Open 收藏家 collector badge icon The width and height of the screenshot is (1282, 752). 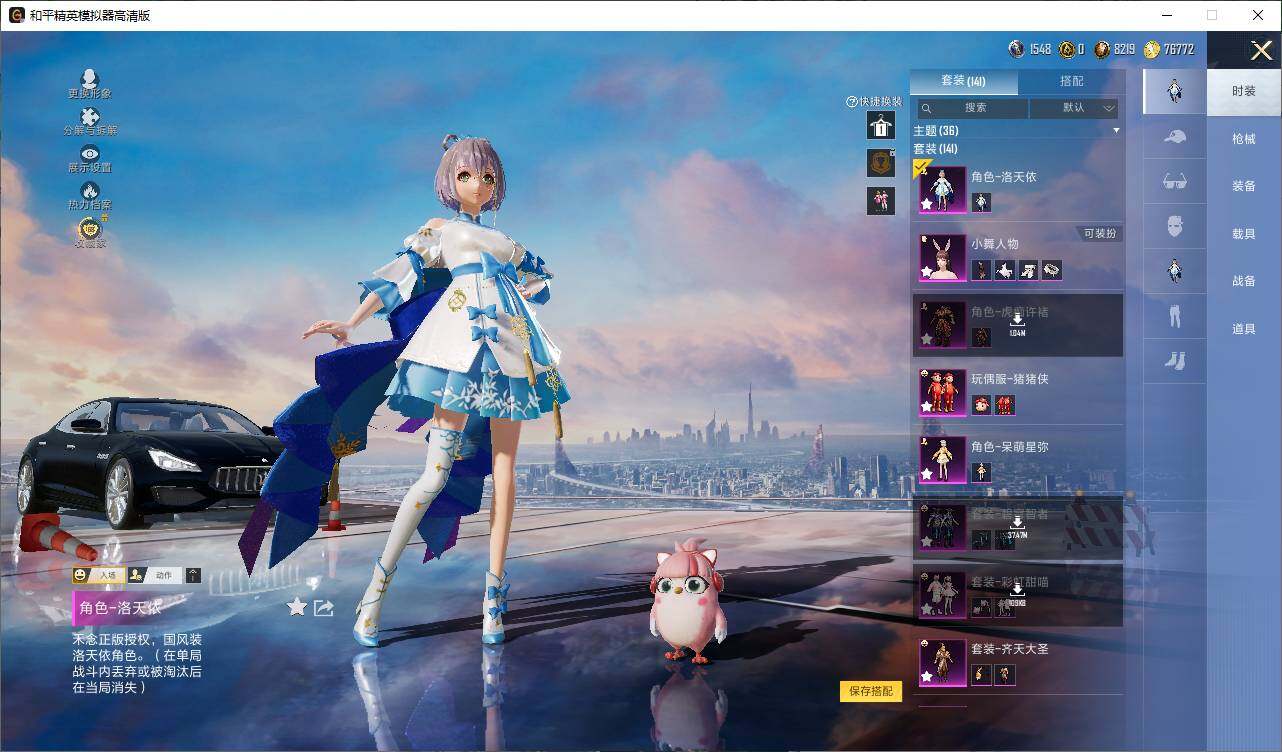[90, 228]
